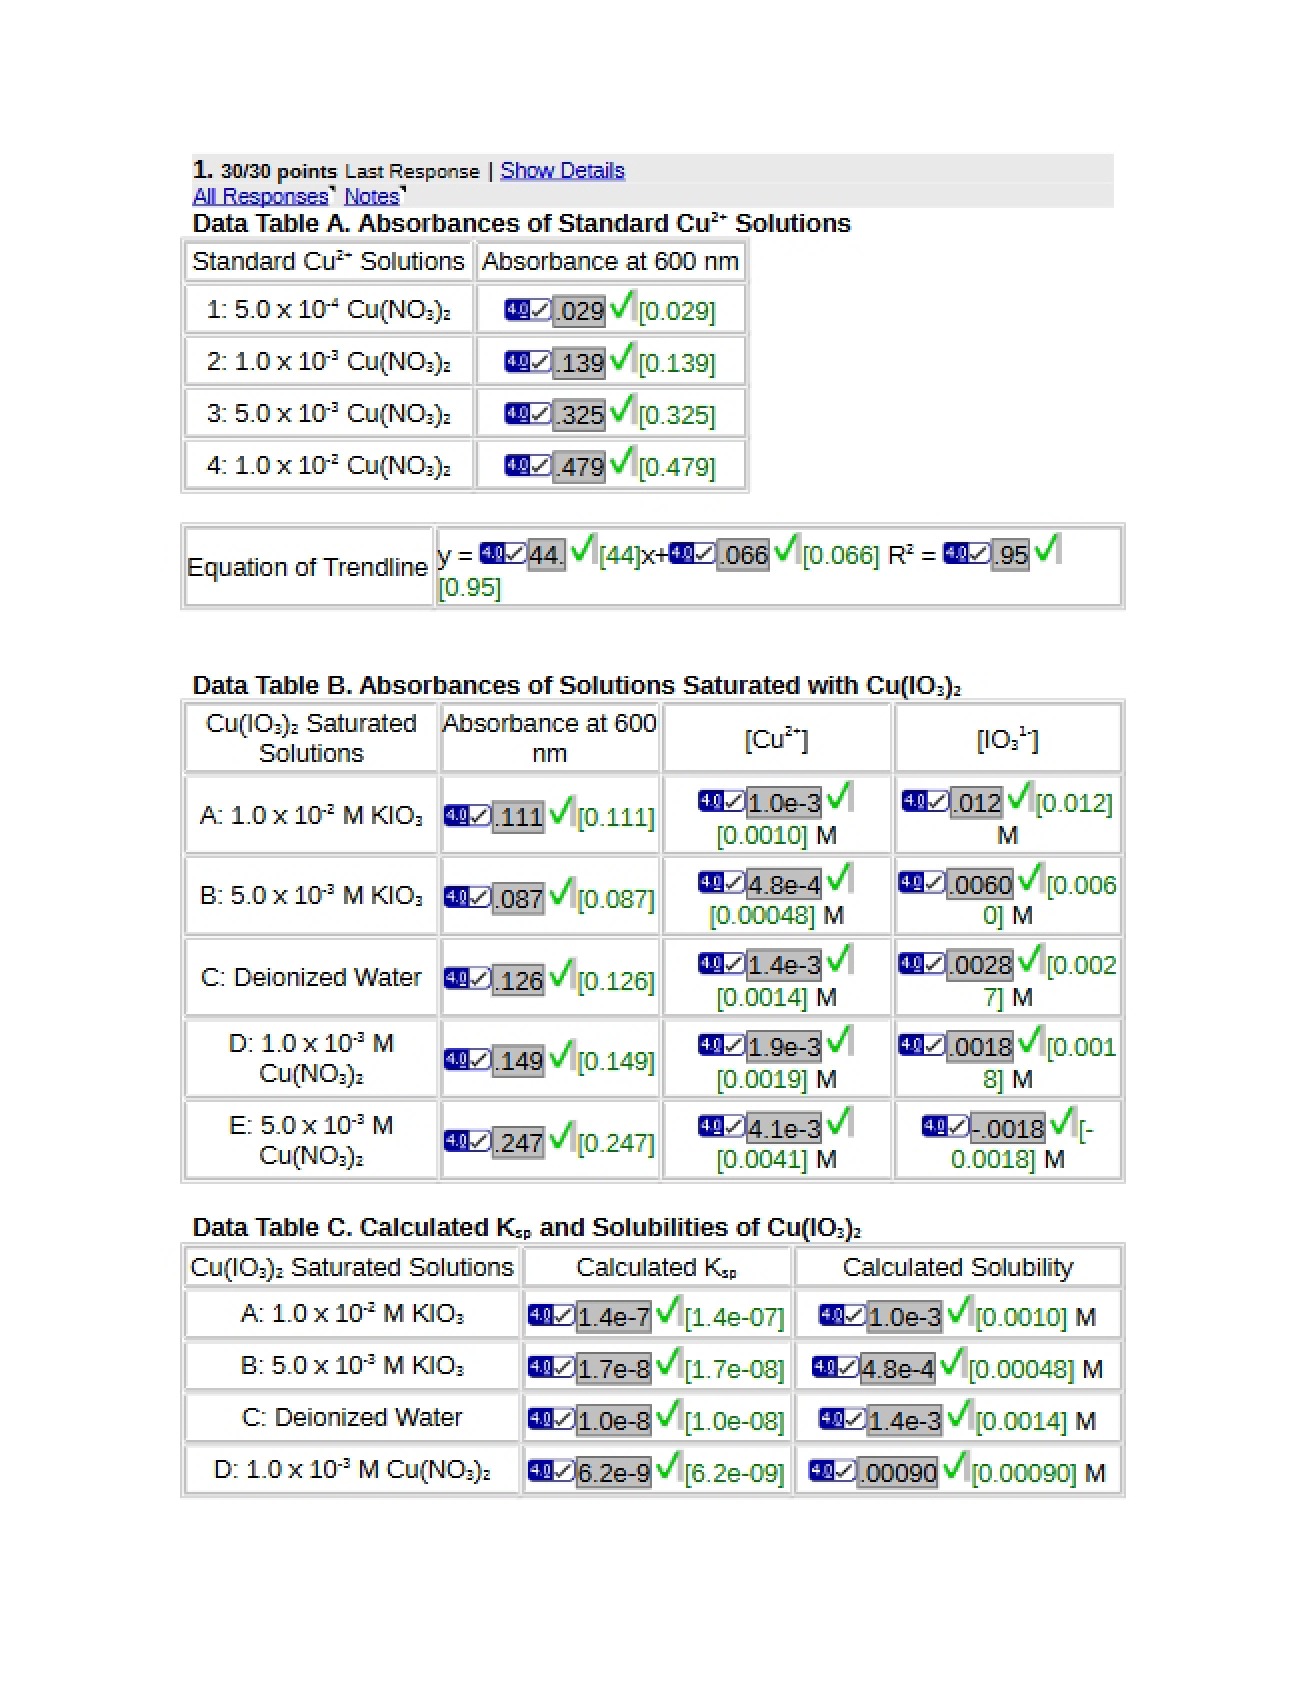Click the trendline intercept input .066
Viewport: 1306px width, 1692px height.
[743, 554]
